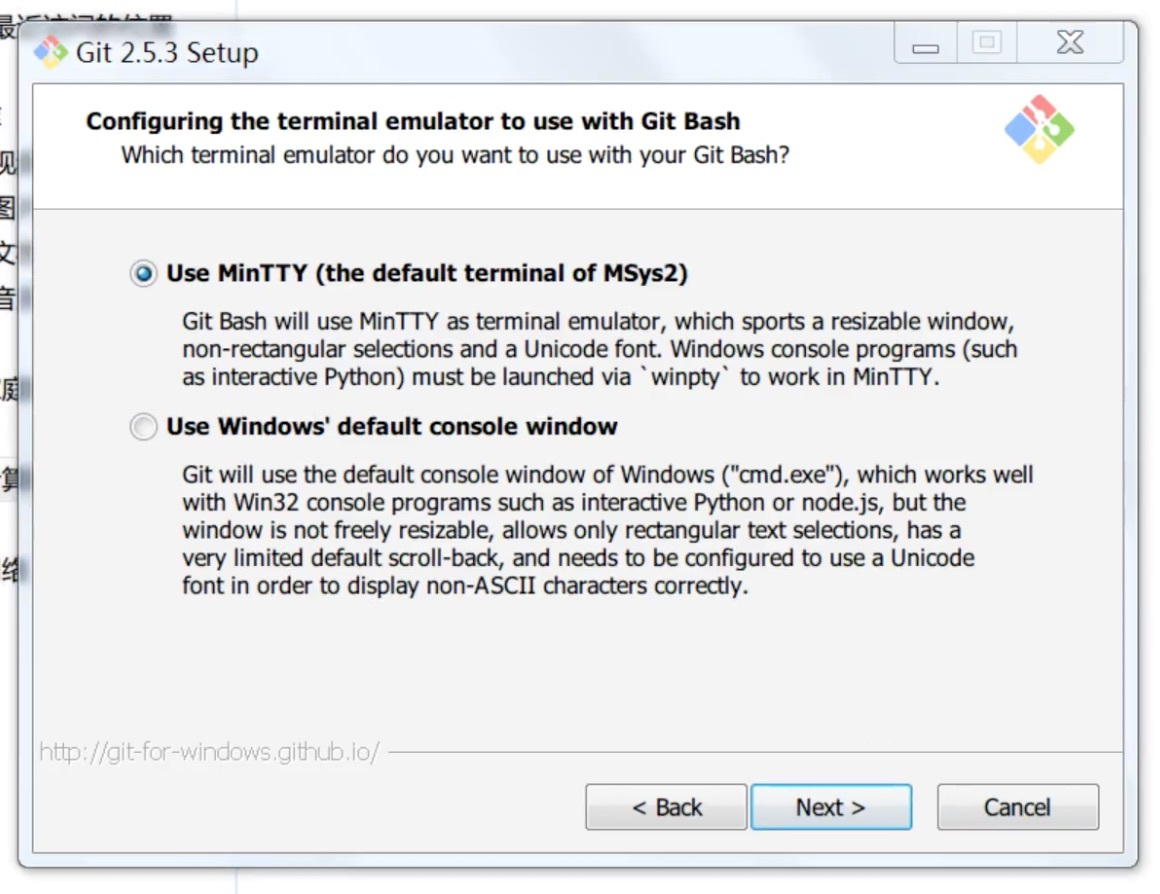This screenshot has width=1160, height=894.
Task: Click the Windows console description paragraph
Action: [x=607, y=530]
